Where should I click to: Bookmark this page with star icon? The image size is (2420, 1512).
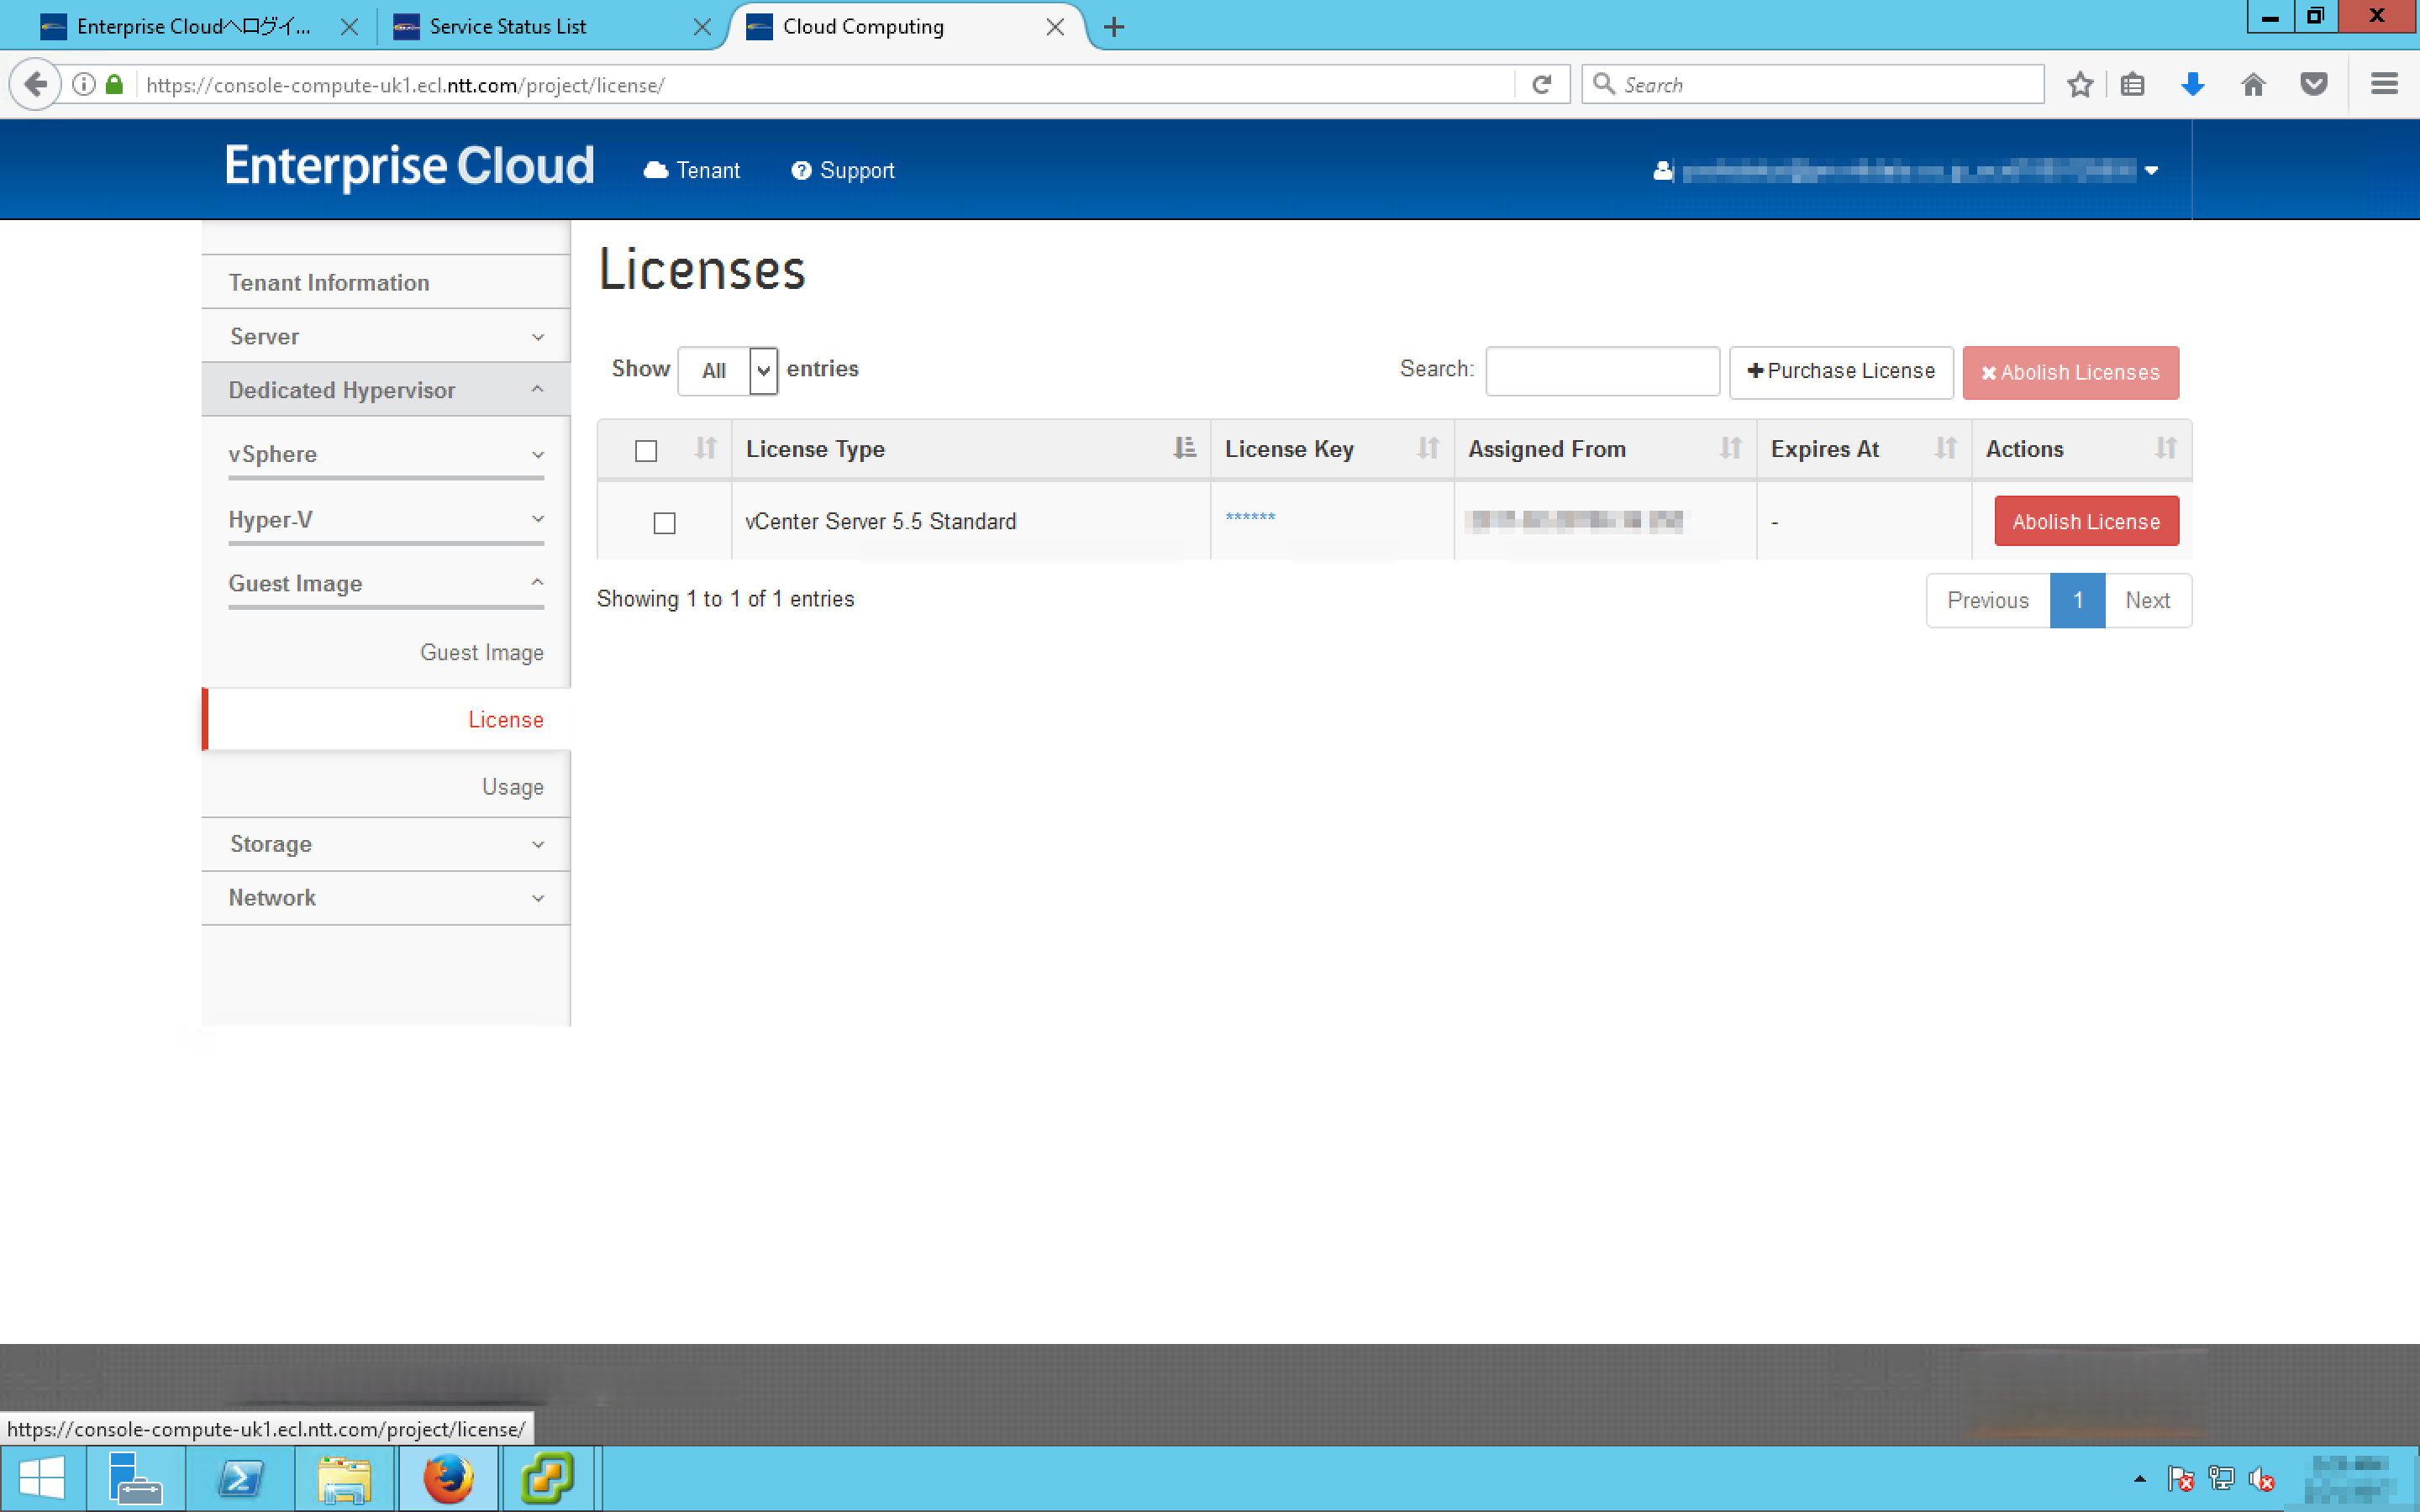[x=2080, y=85]
